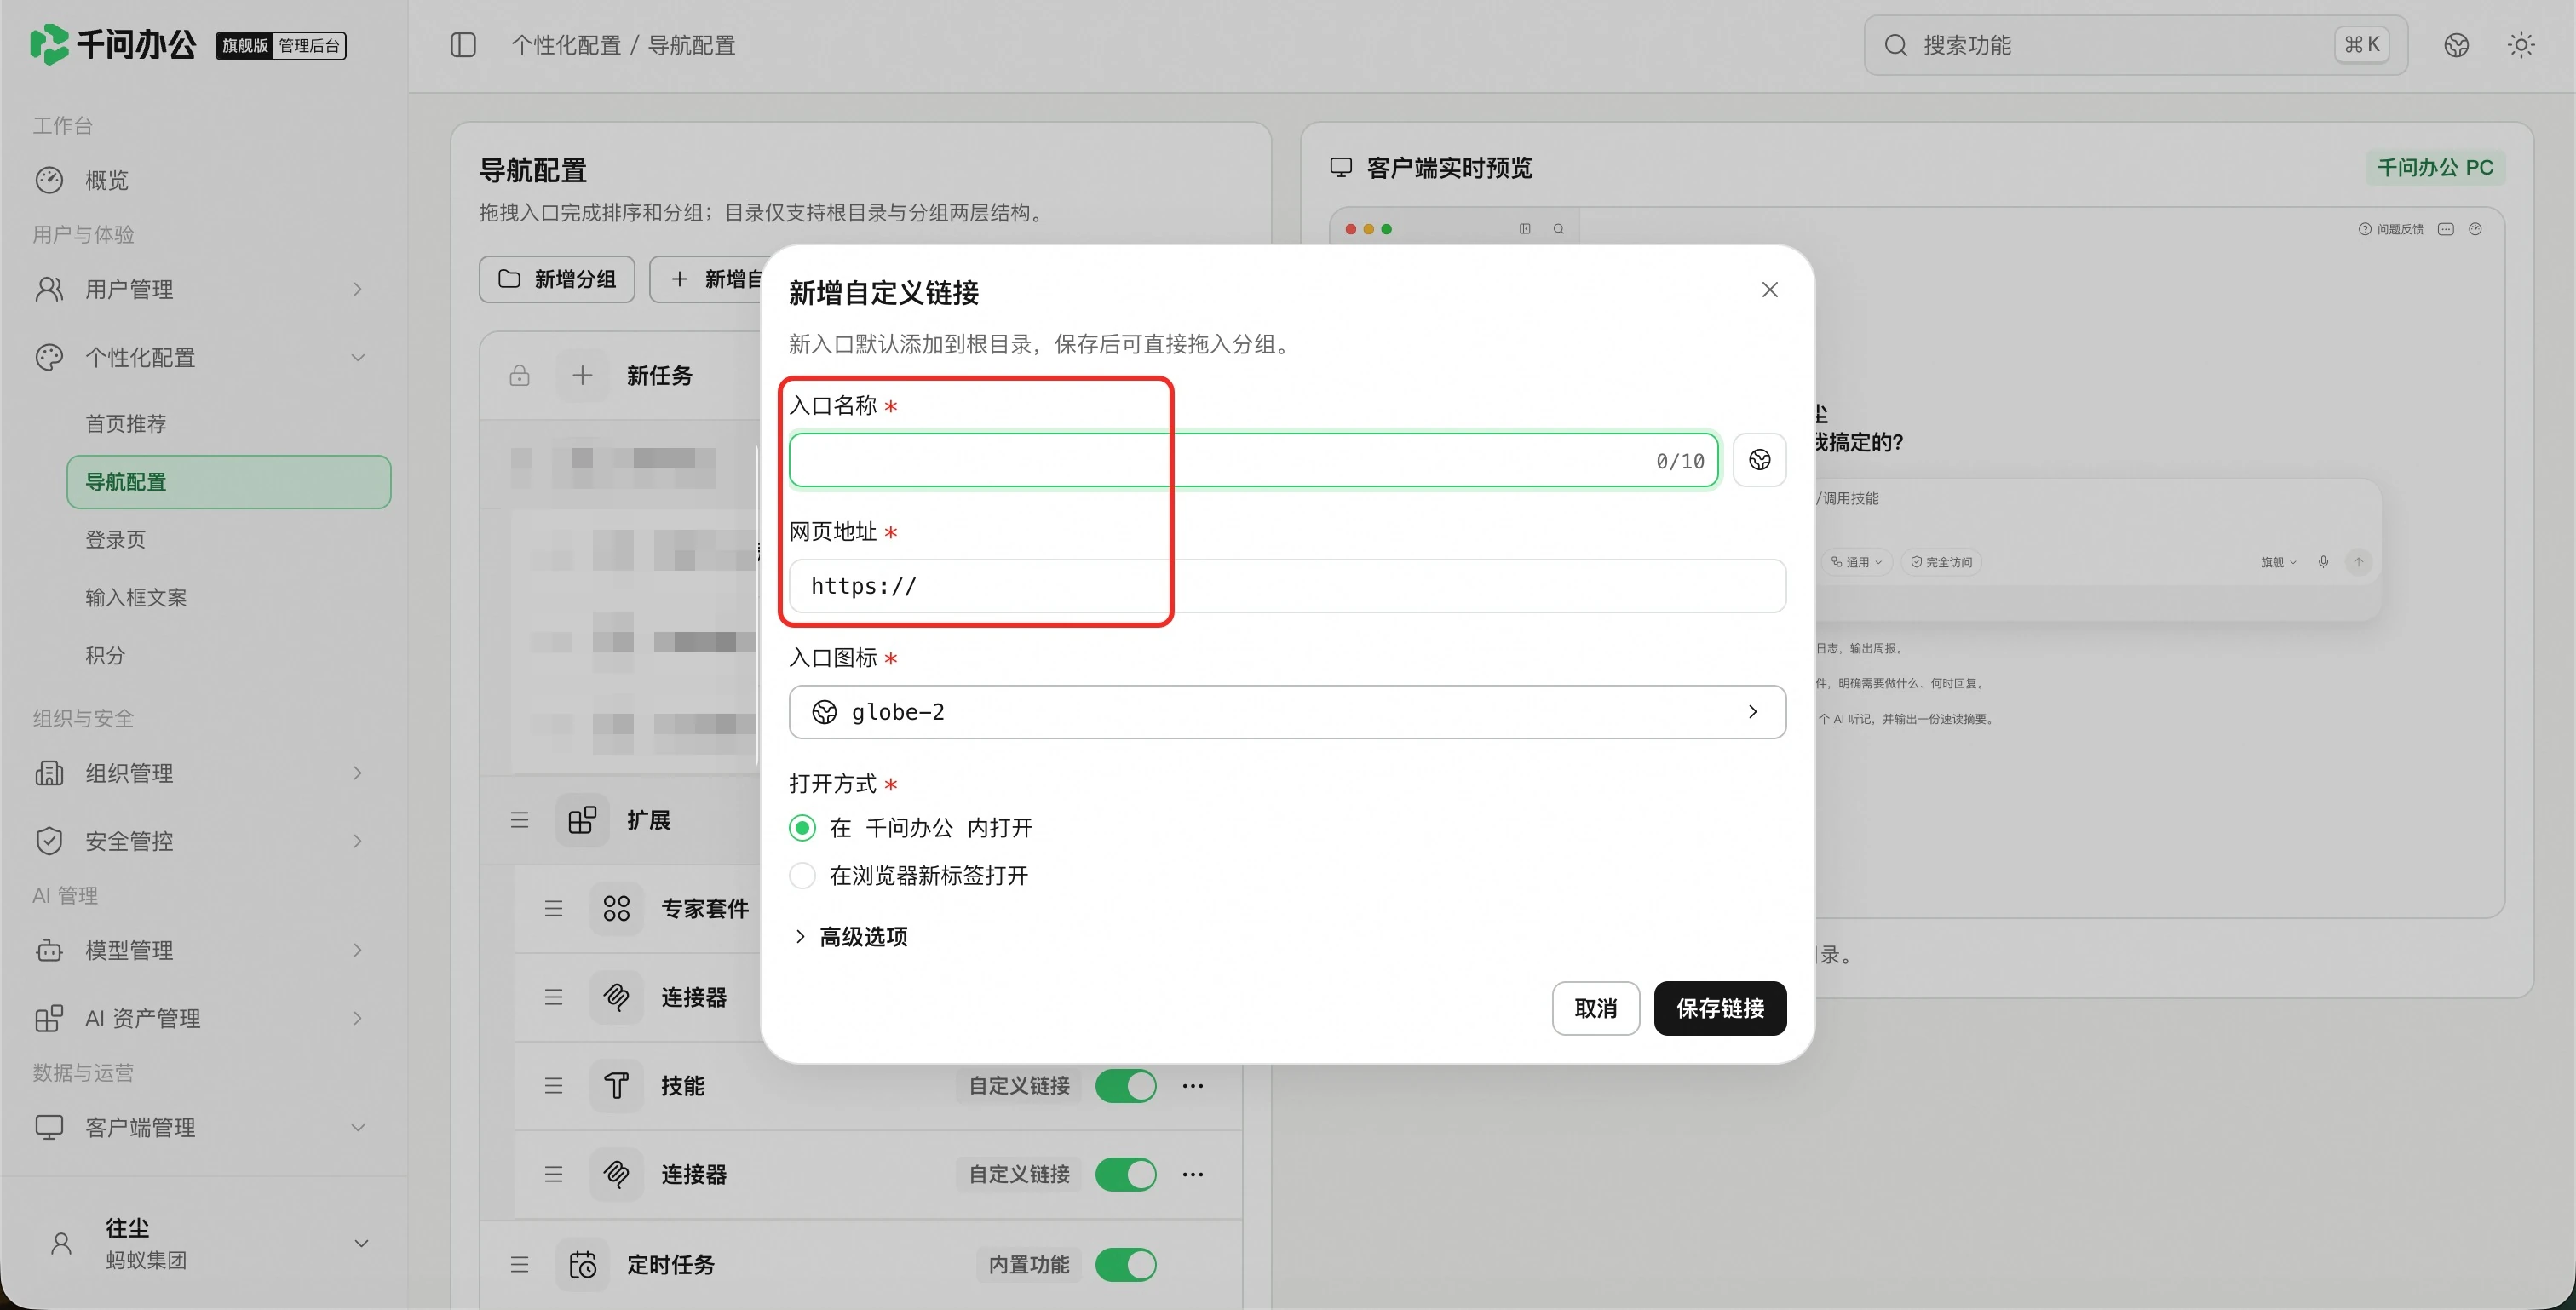Click the 客户端管理 monitor icon
This screenshot has height=1310, width=2576.
49,1127
